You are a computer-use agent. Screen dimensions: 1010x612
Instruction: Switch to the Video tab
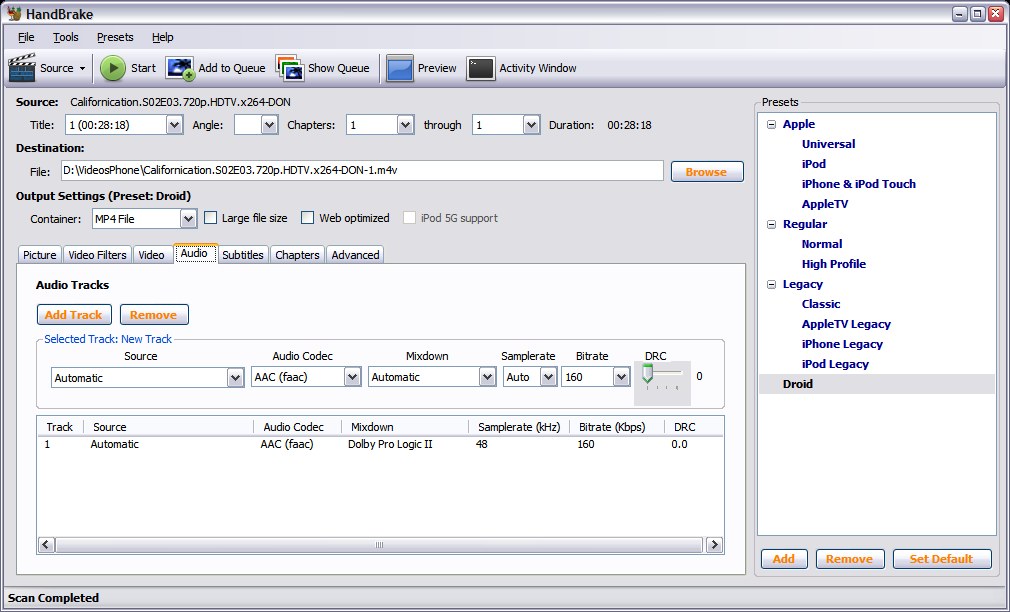pyautogui.click(x=151, y=255)
